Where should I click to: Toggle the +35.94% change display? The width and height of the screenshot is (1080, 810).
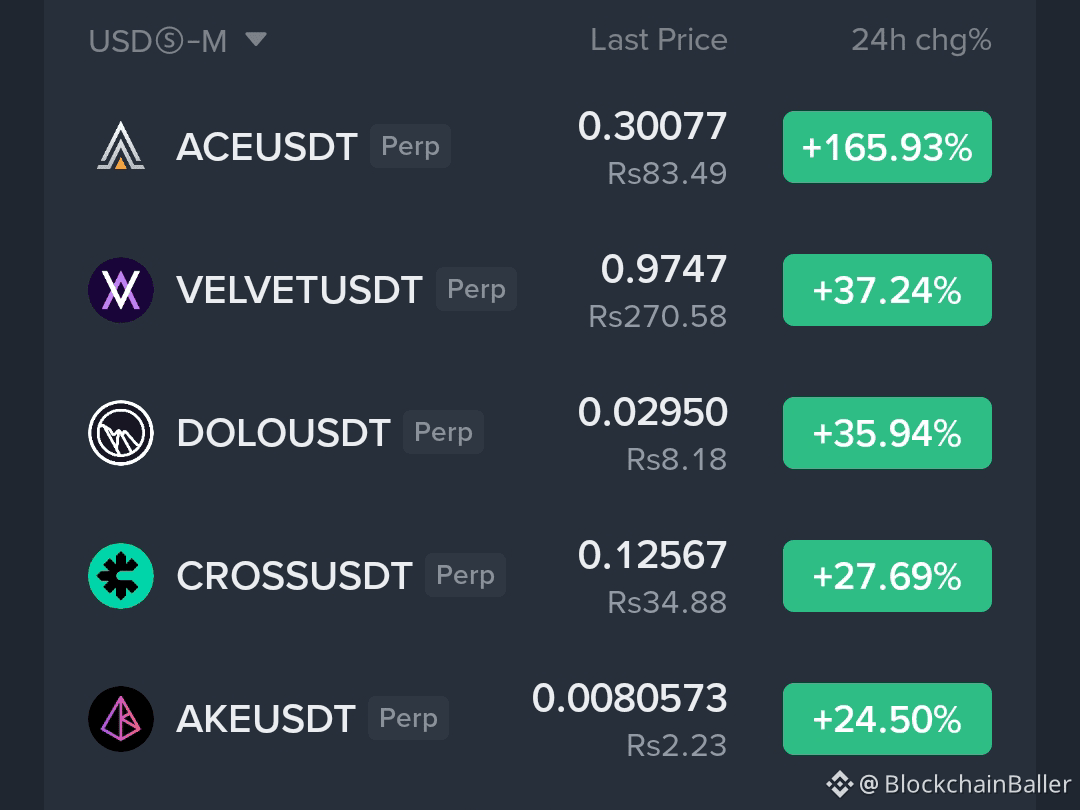tap(887, 433)
